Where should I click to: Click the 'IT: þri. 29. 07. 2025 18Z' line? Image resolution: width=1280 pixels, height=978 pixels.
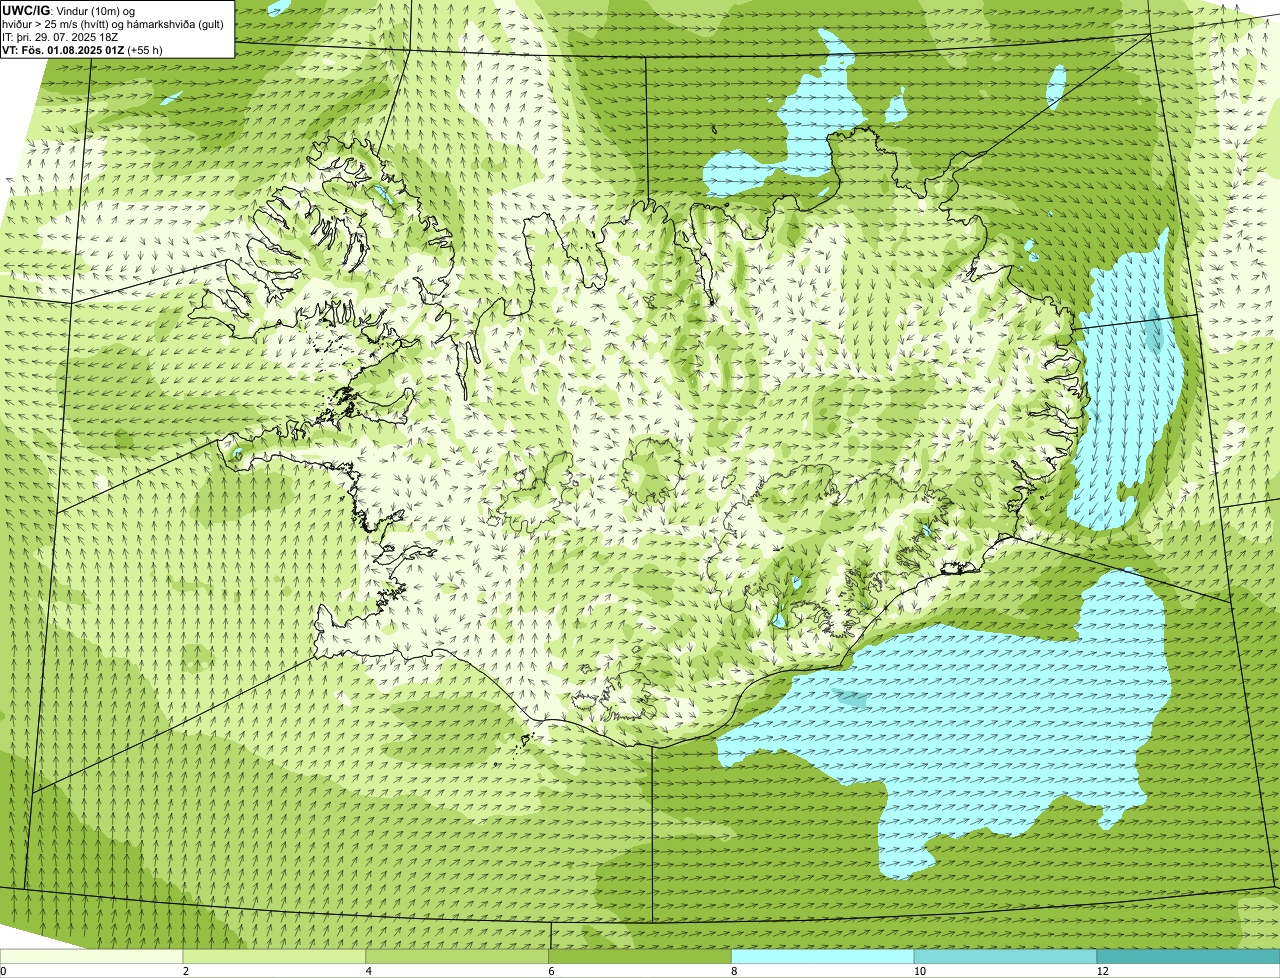tap(61, 37)
